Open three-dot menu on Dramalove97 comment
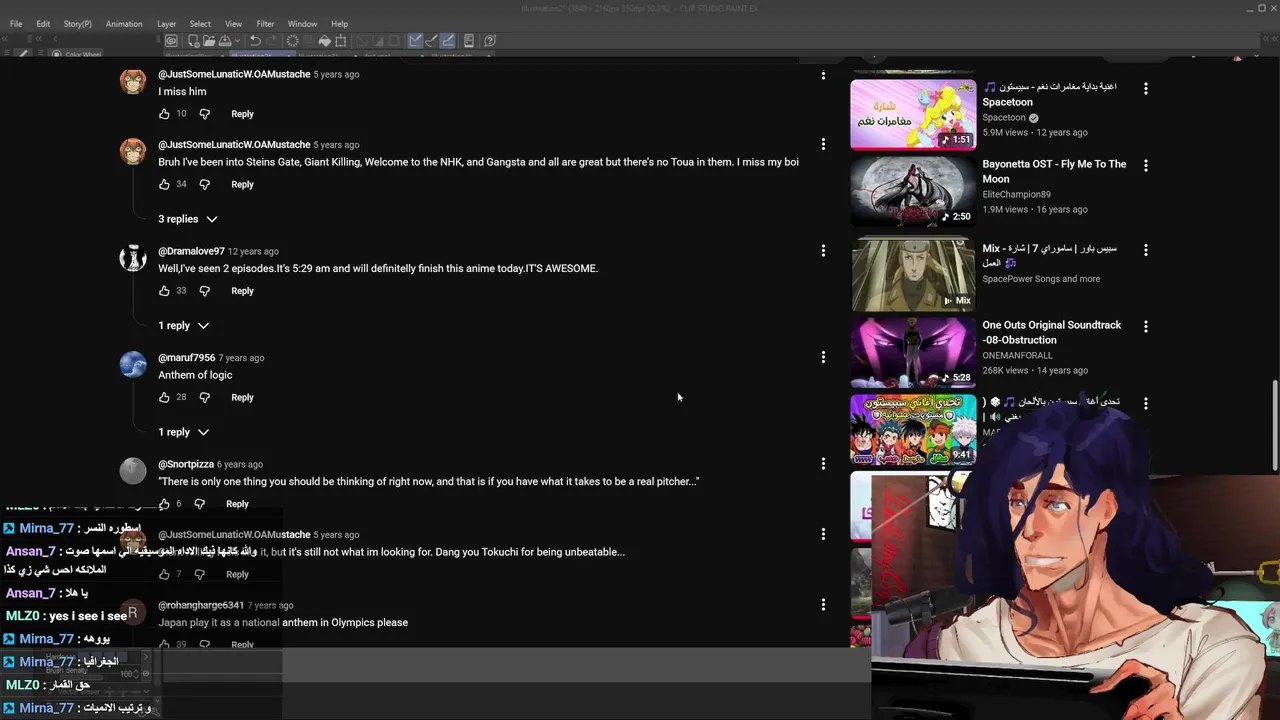This screenshot has width=1280, height=720. click(x=823, y=251)
